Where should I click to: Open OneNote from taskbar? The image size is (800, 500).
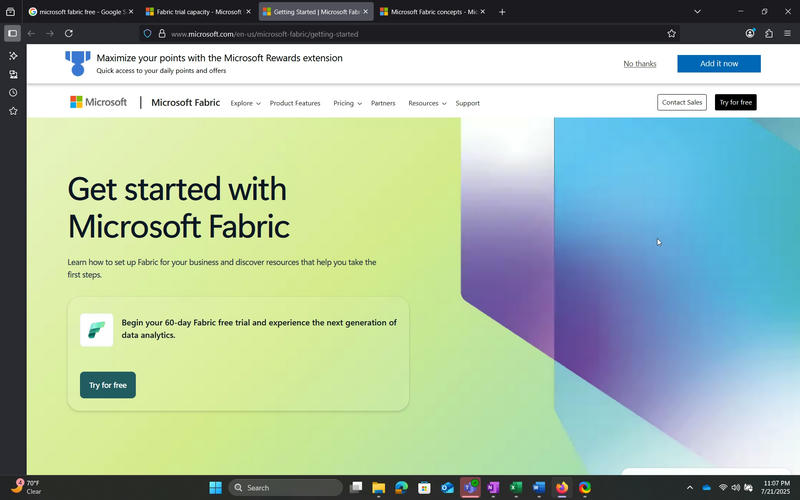tap(493, 488)
